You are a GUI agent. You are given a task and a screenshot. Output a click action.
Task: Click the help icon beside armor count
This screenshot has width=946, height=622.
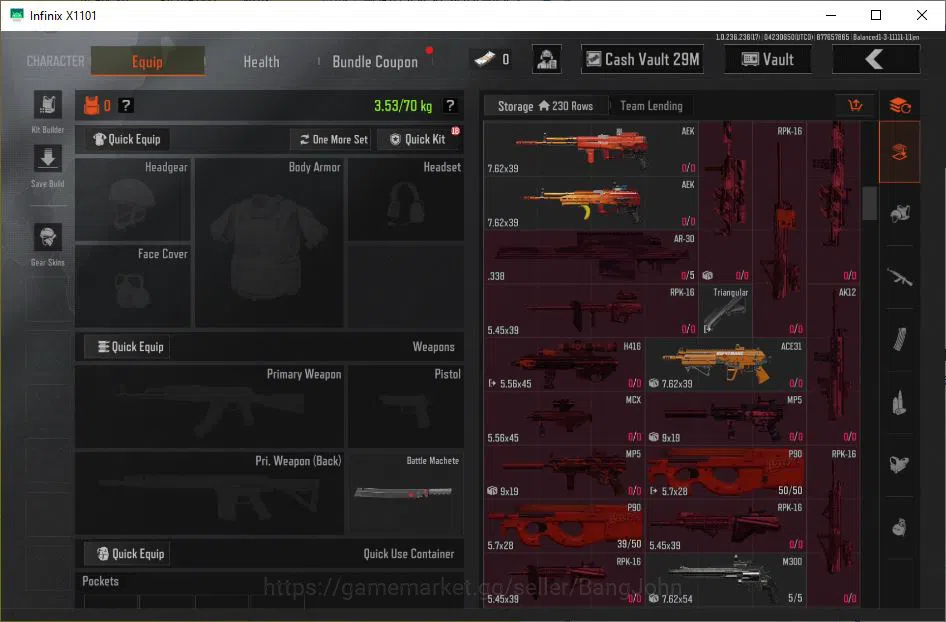(125, 106)
